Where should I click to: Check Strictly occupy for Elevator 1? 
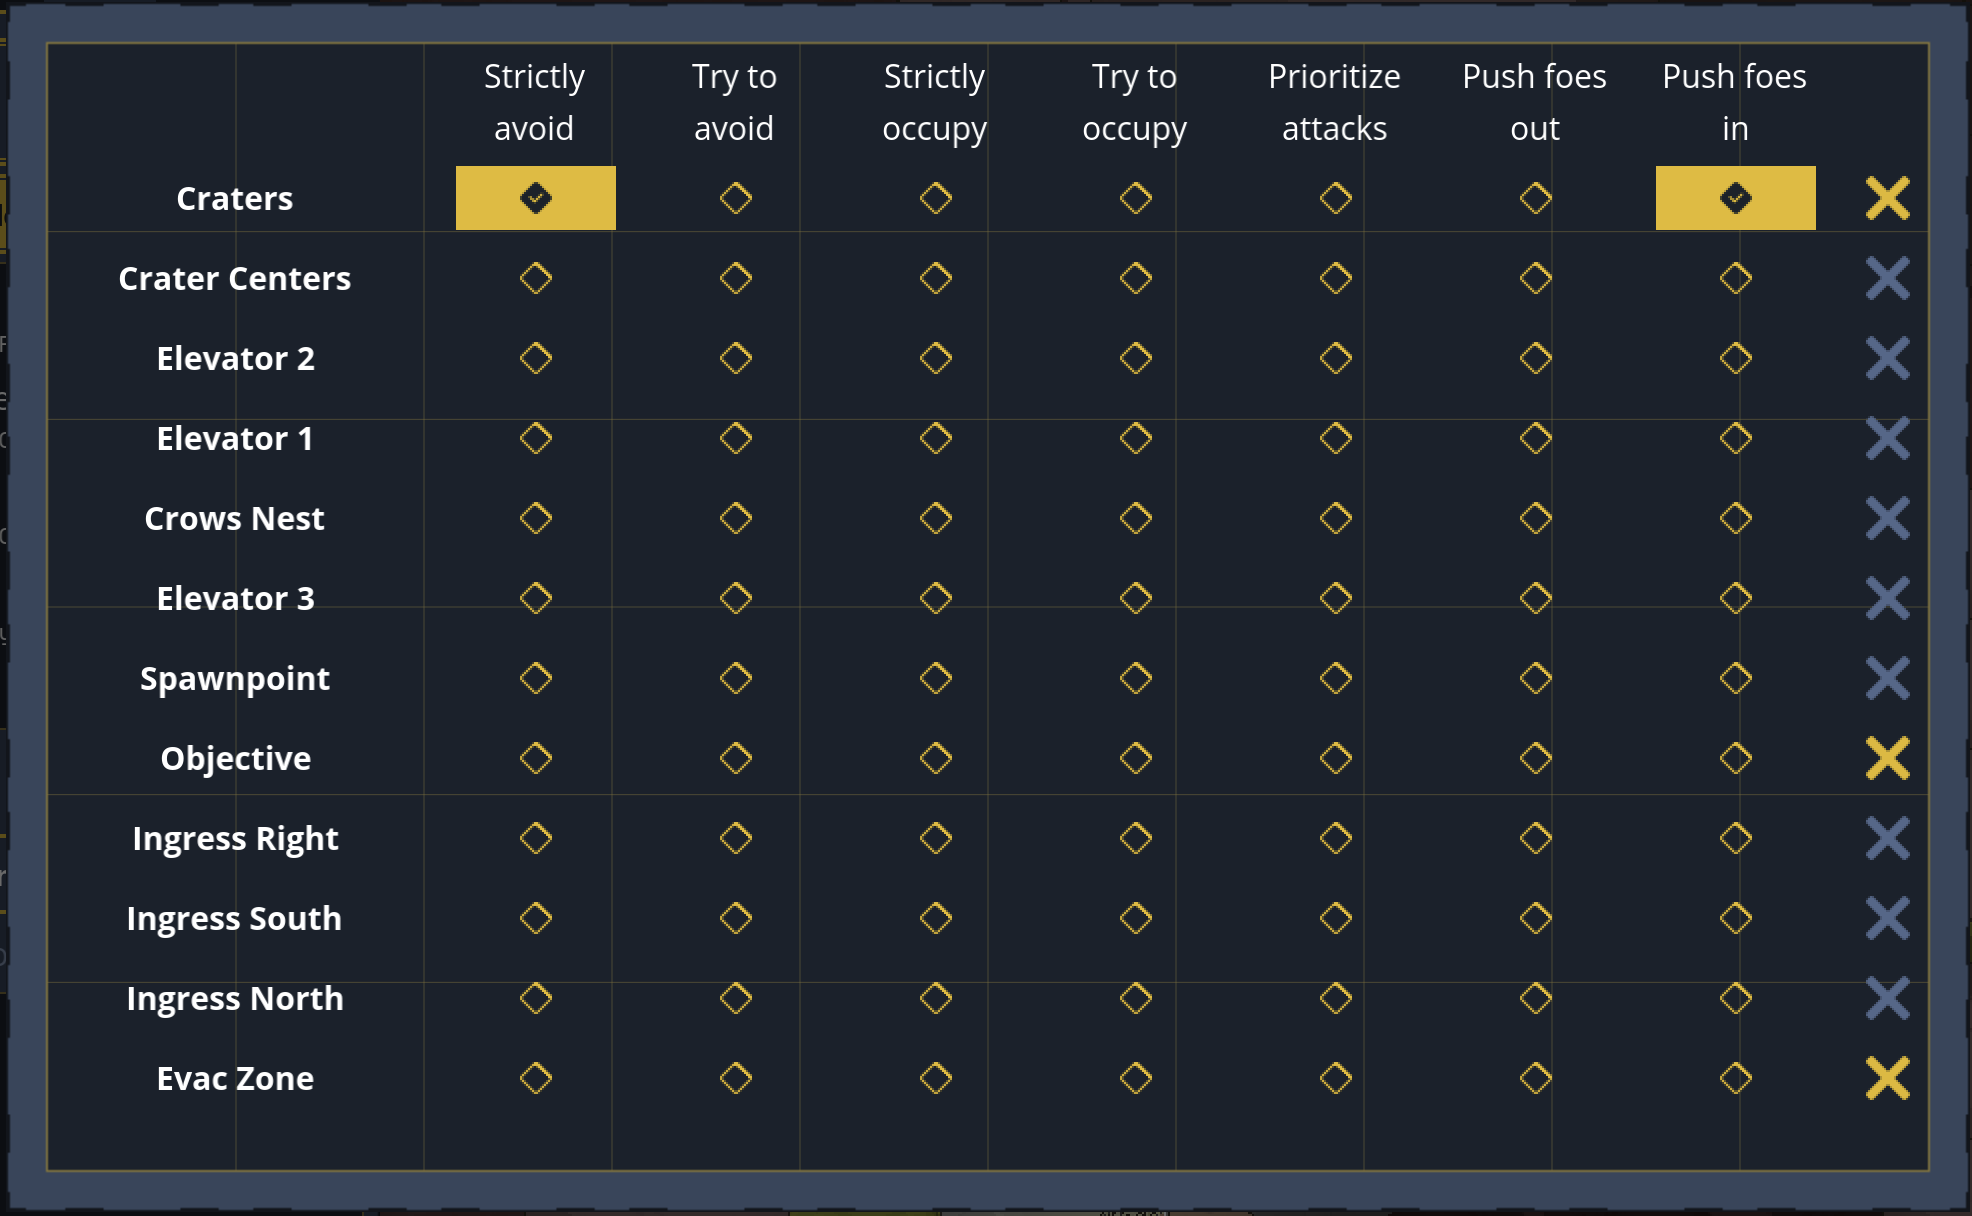click(936, 438)
